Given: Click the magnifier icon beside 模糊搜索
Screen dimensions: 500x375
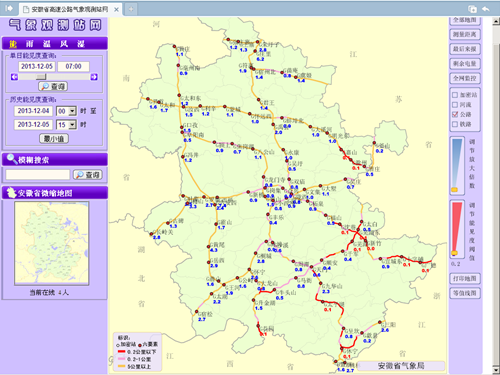Looking at the screenshot, I should pos(12,159).
